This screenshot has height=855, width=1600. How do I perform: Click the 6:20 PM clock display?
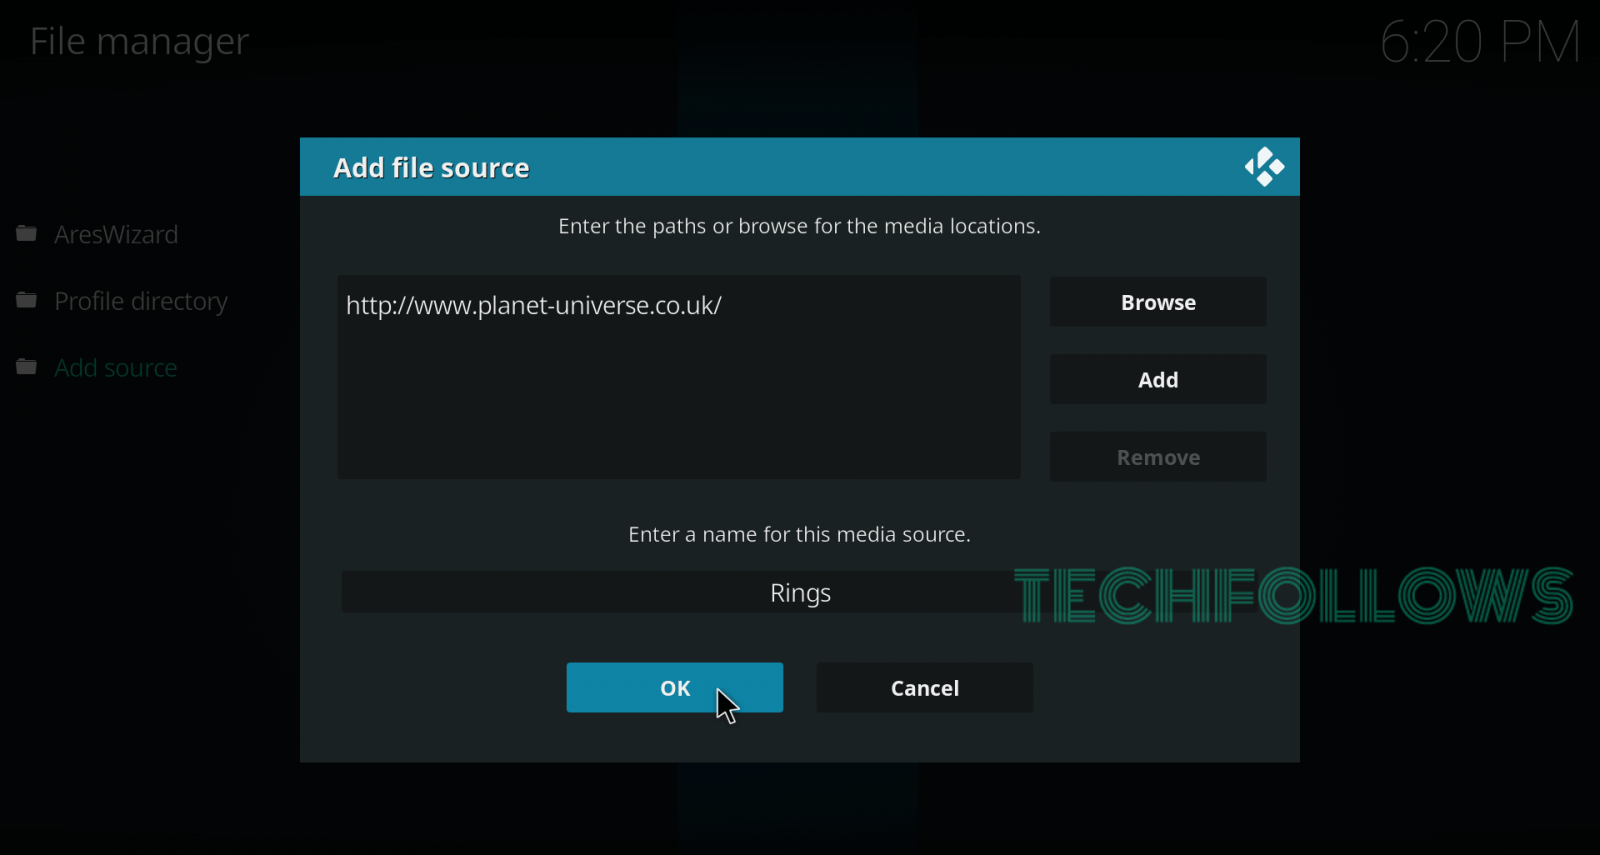1480,43
